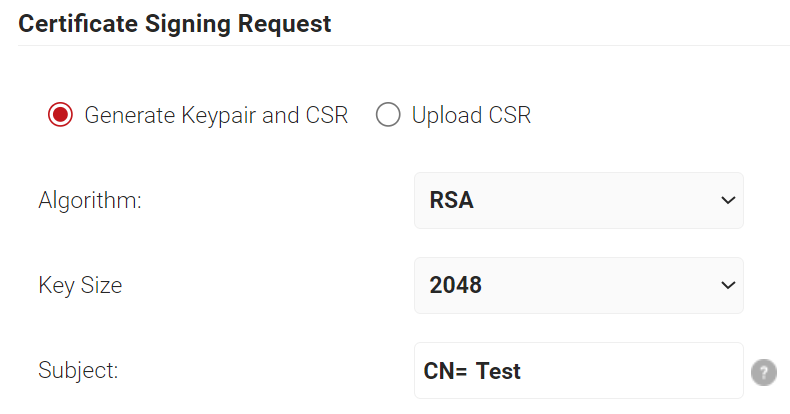Click the Certificate Signing Request heading
This screenshot has width=790, height=414.
click(x=175, y=24)
